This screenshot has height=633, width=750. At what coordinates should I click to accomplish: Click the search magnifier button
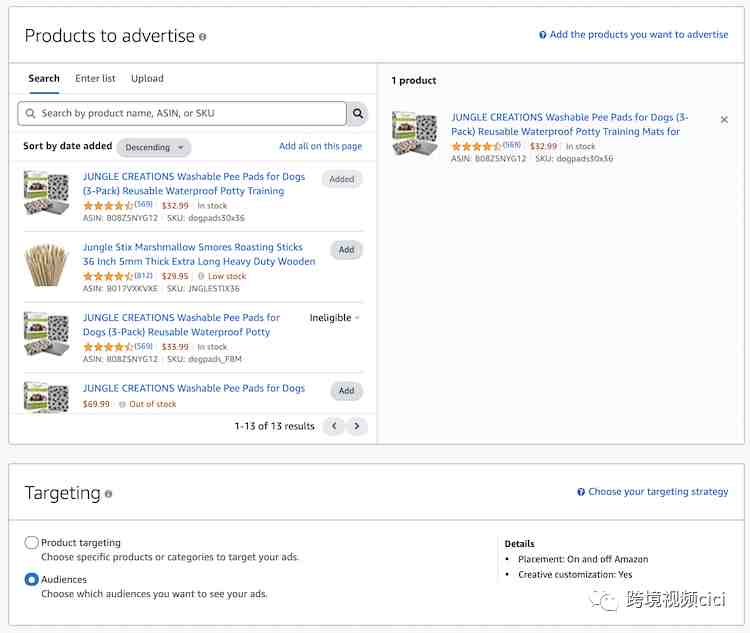pyautogui.click(x=357, y=113)
